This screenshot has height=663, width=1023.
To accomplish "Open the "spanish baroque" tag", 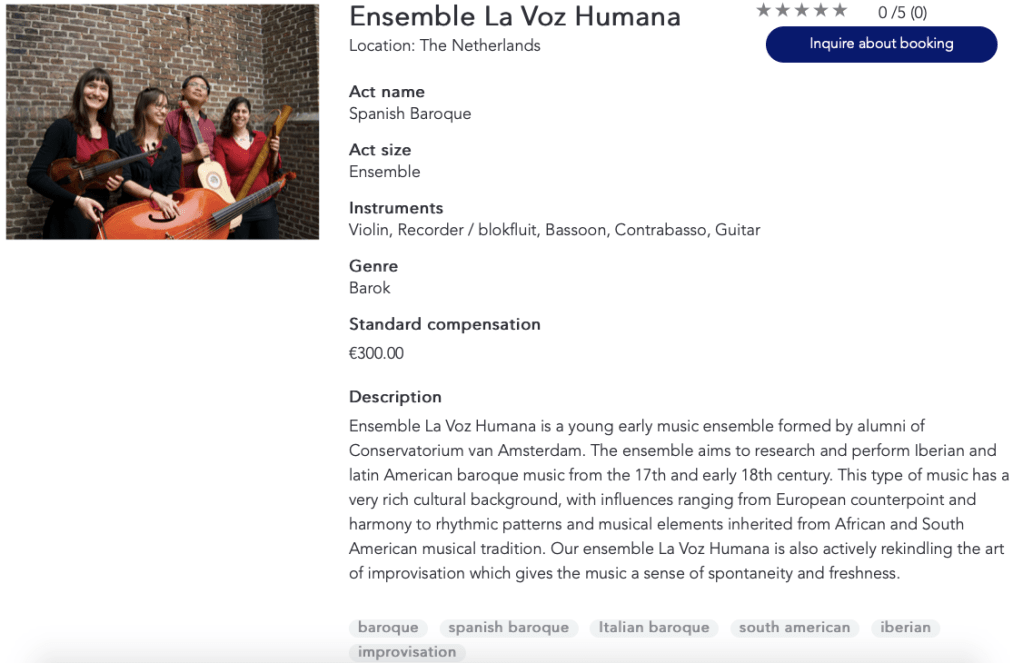I will (x=508, y=628).
